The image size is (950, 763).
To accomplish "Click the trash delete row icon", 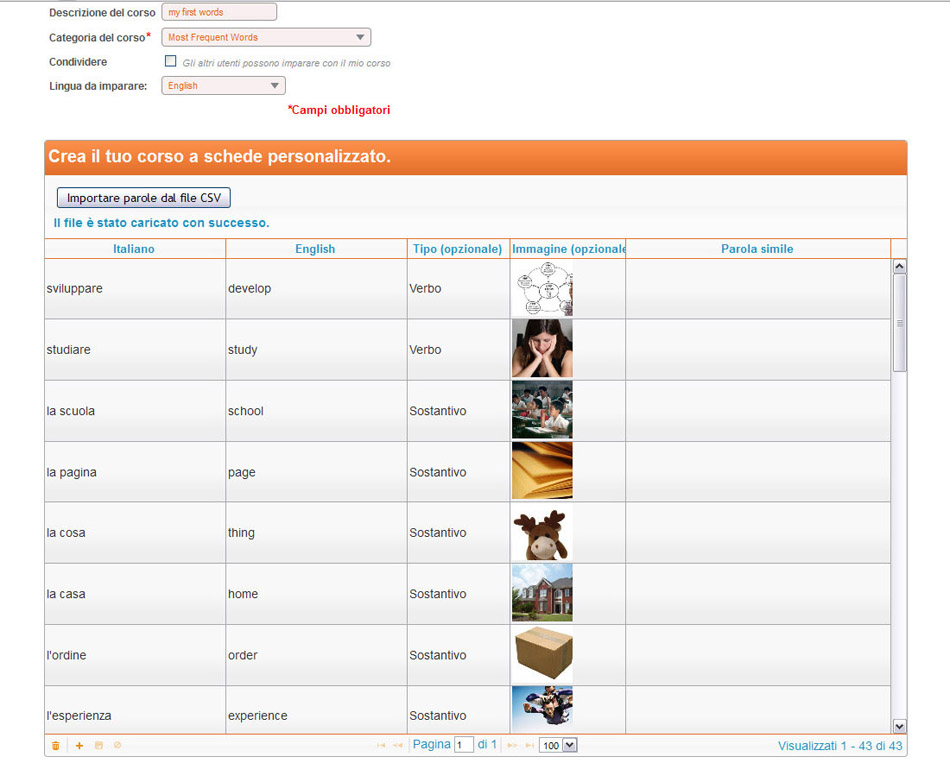I will 55,745.
